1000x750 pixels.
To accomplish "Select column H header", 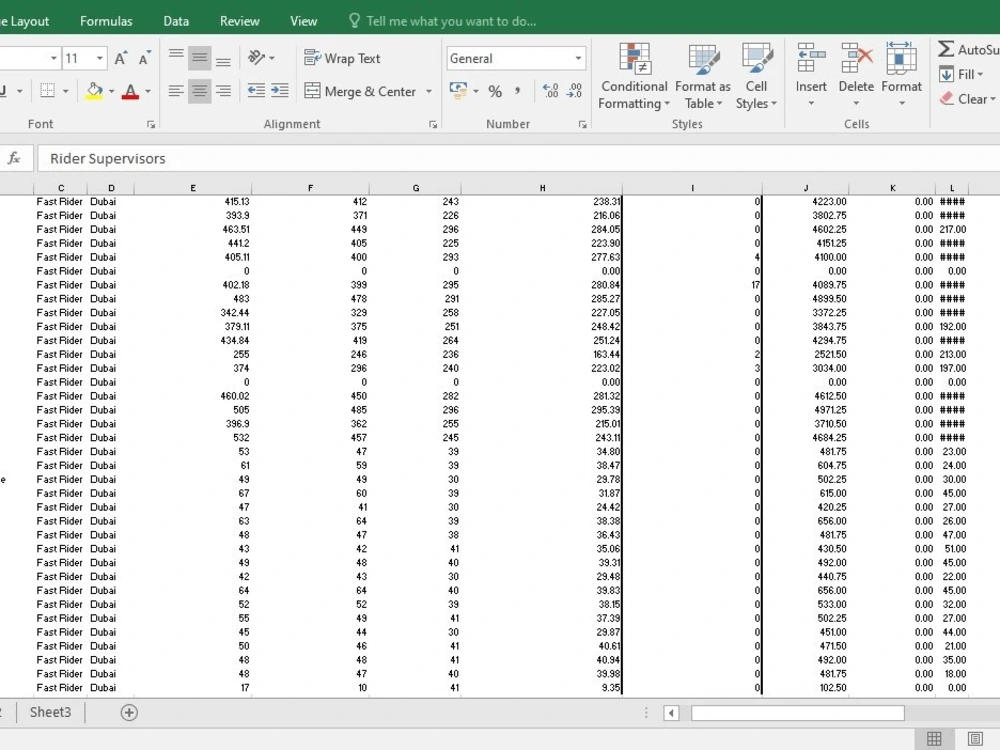I will click(542, 188).
